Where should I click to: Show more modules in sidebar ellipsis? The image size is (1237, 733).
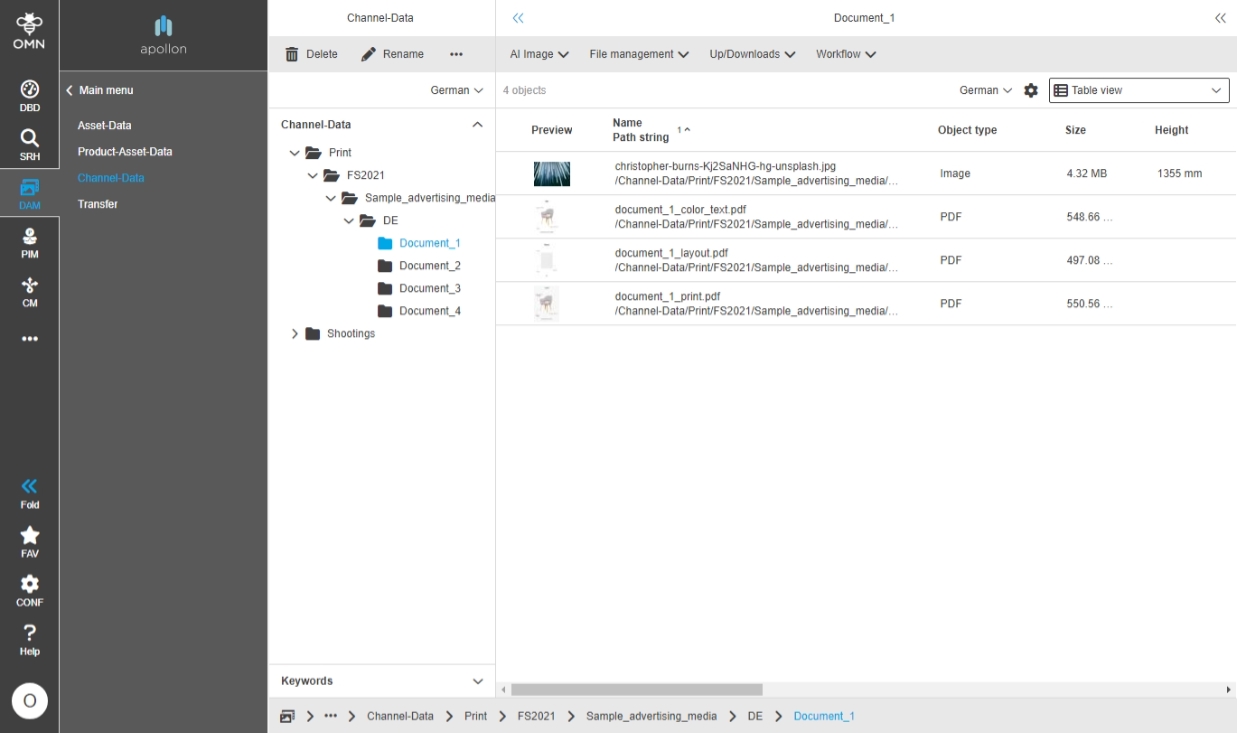[x=29, y=339]
